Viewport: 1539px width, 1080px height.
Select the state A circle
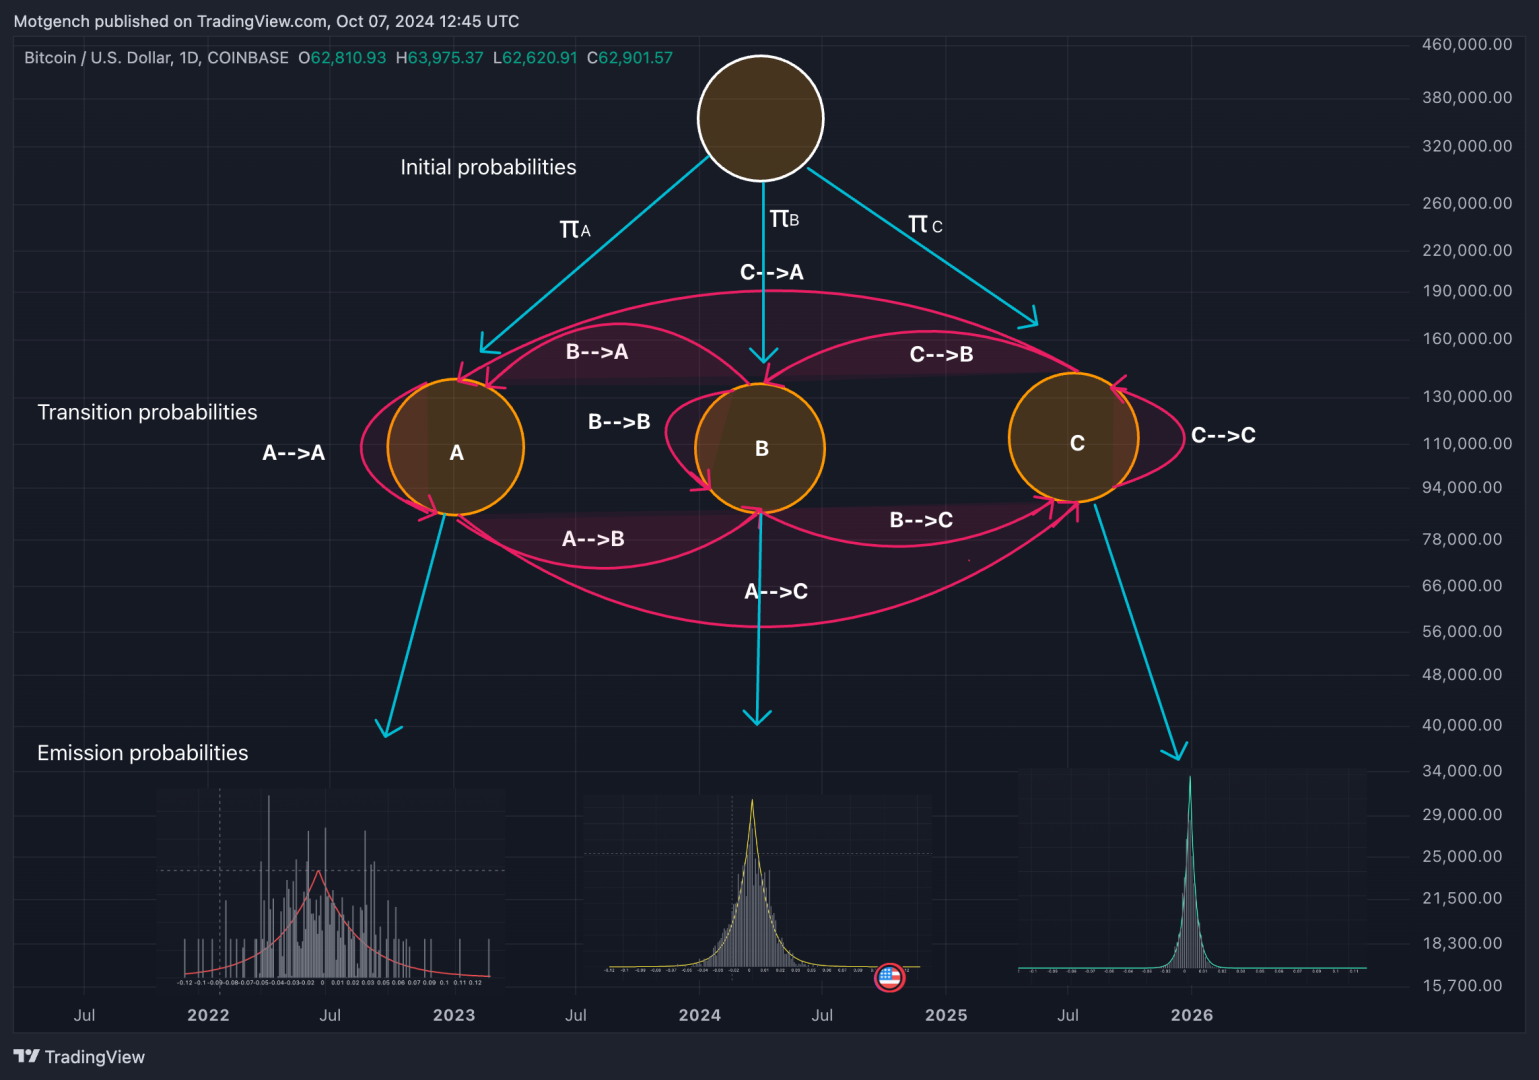point(456,448)
